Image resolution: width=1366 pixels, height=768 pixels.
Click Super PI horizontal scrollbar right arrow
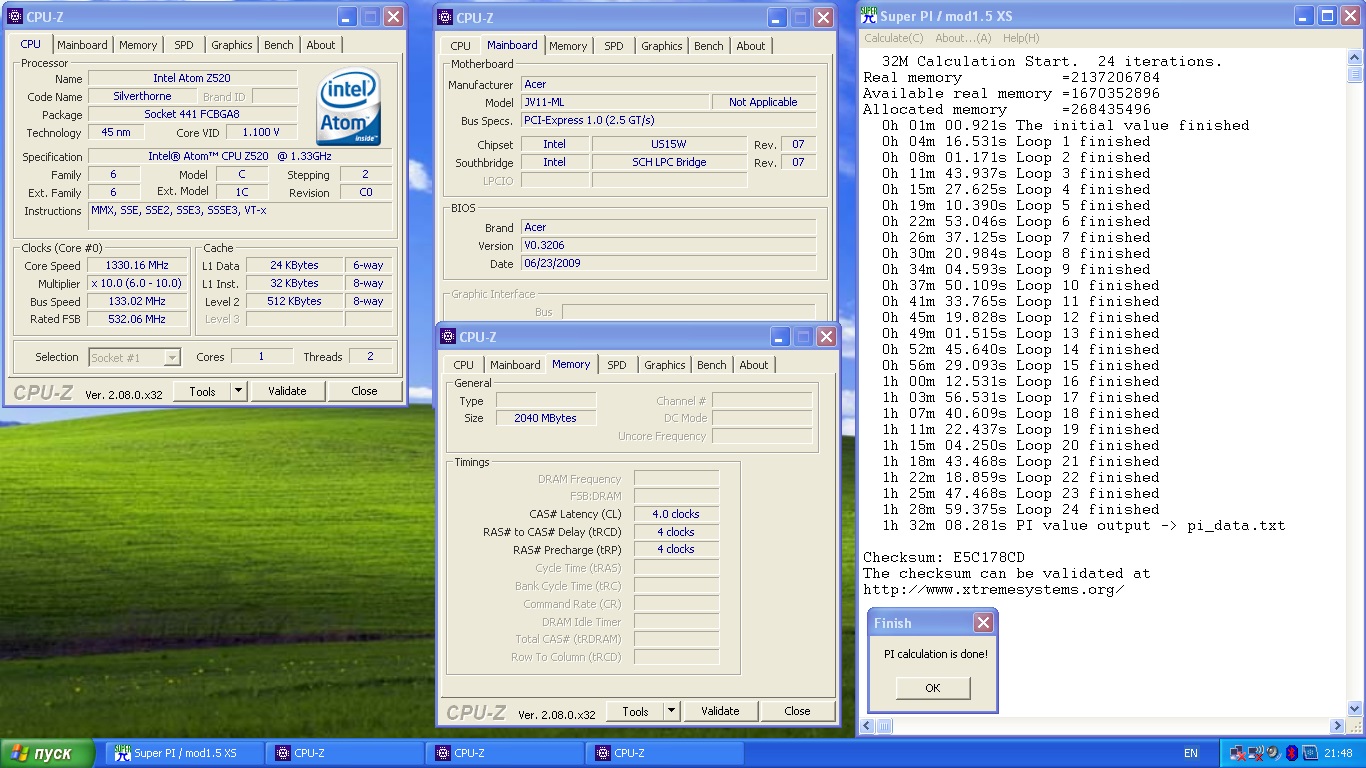pyautogui.click(x=1338, y=726)
